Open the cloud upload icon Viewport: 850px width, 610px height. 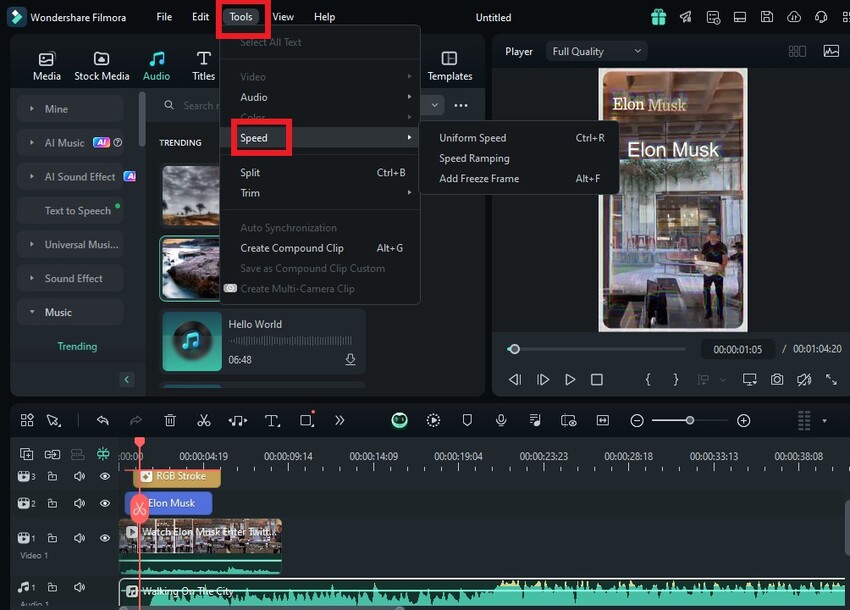click(x=794, y=17)
